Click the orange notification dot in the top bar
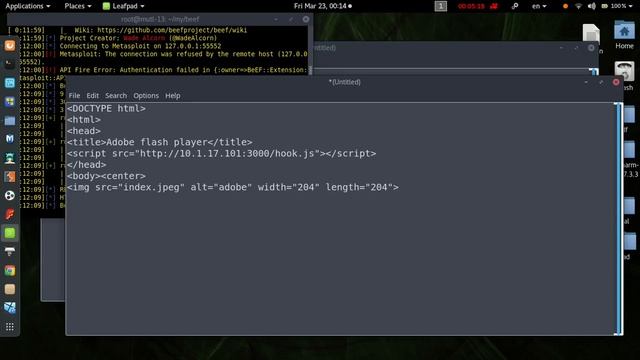This screenshot has height=360, width=640. tap(565, 6)
